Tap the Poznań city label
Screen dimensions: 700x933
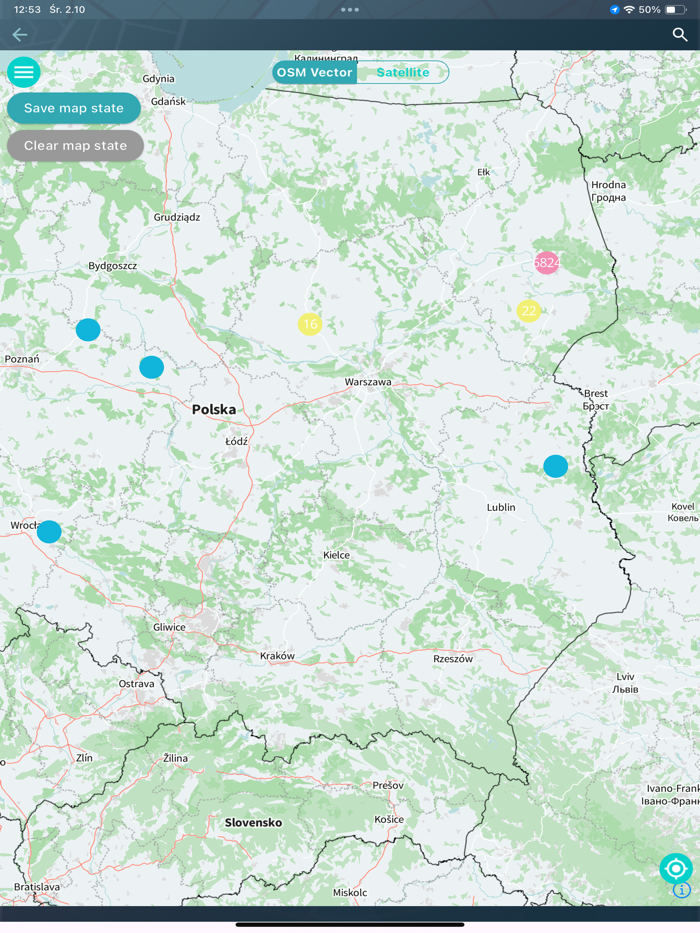pos(22,359)
